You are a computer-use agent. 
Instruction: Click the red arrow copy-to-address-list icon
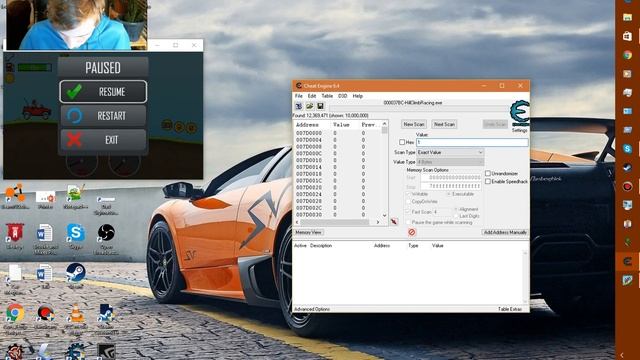coord(394,222)
